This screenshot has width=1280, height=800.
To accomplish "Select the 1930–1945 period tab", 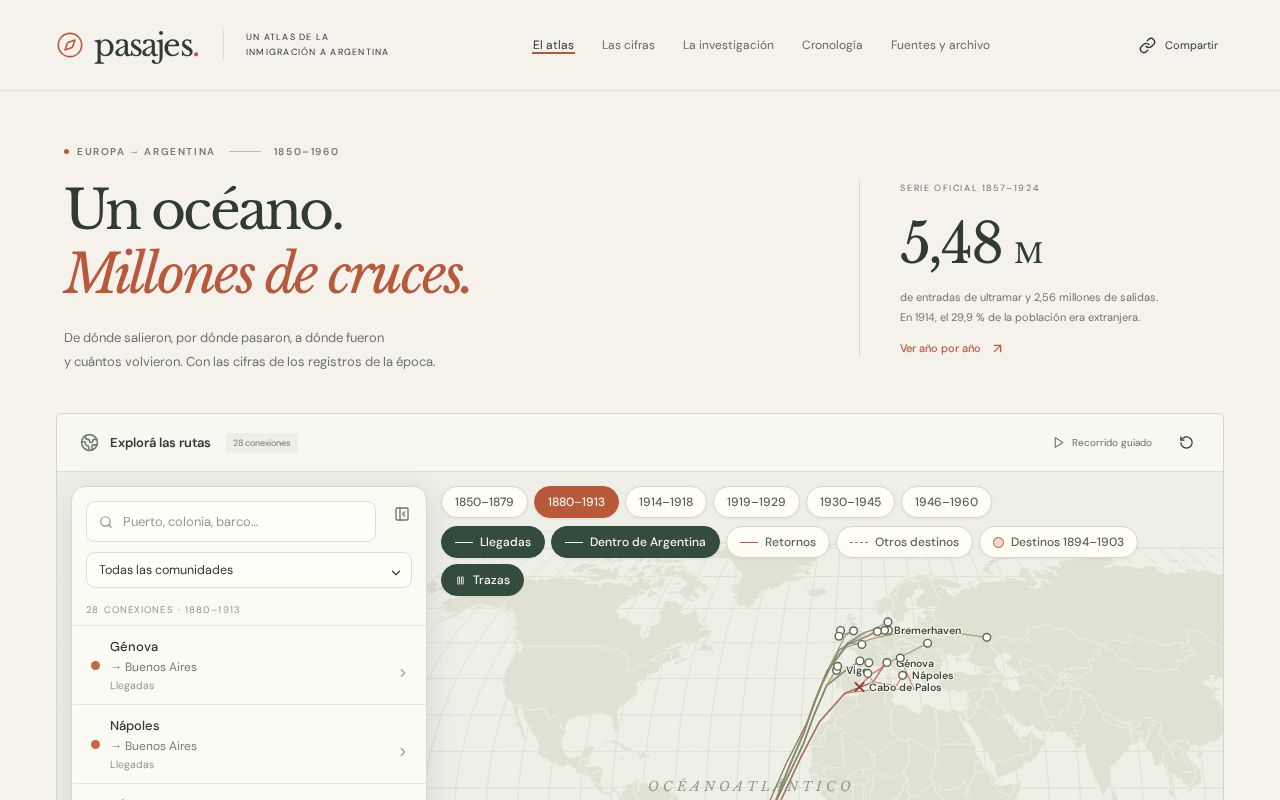I will [850, 502].
